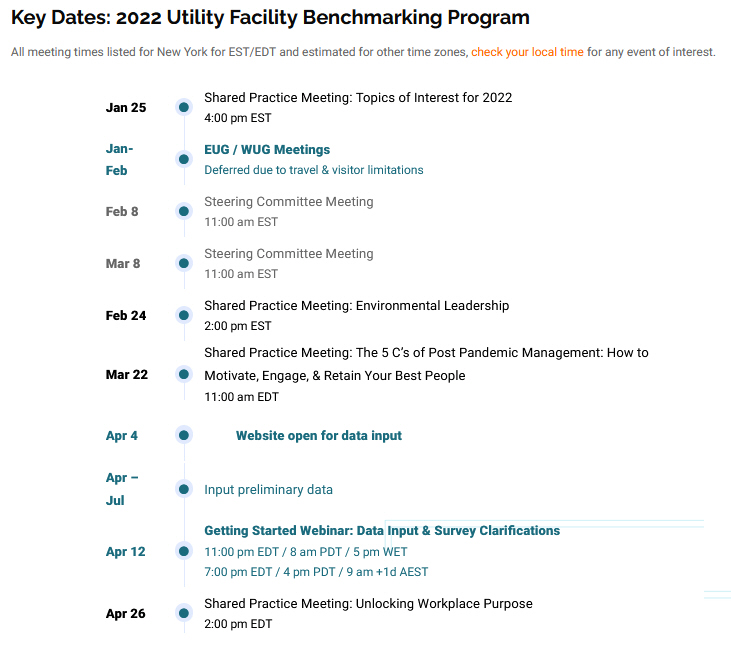Select the Jan-Feb timeline marker dot

click(184, 159)
